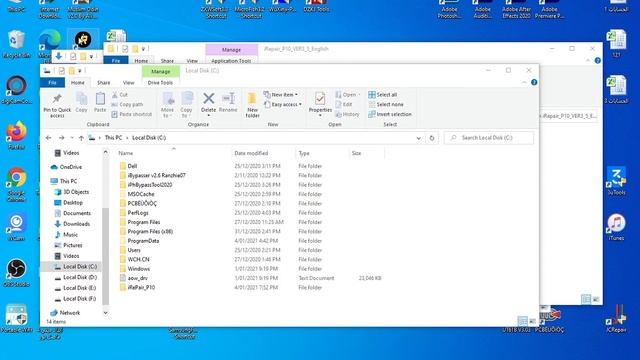Go up one level with Up arrow
This screenshot has width=640, height=360.
point(81,138)
